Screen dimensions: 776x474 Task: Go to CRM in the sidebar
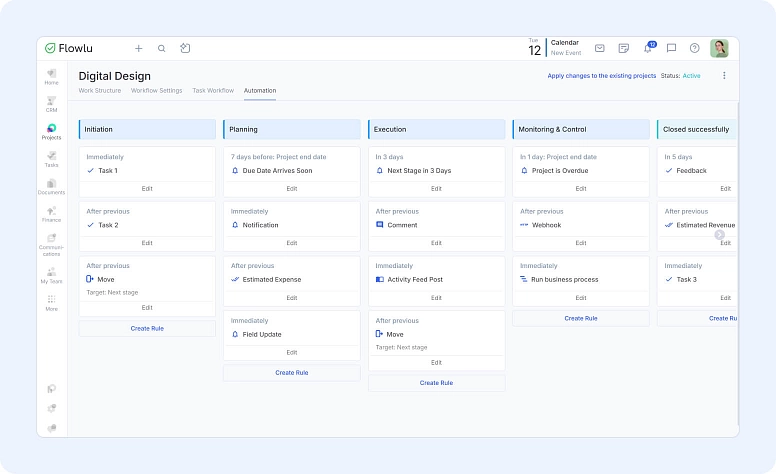click(51, 103)
